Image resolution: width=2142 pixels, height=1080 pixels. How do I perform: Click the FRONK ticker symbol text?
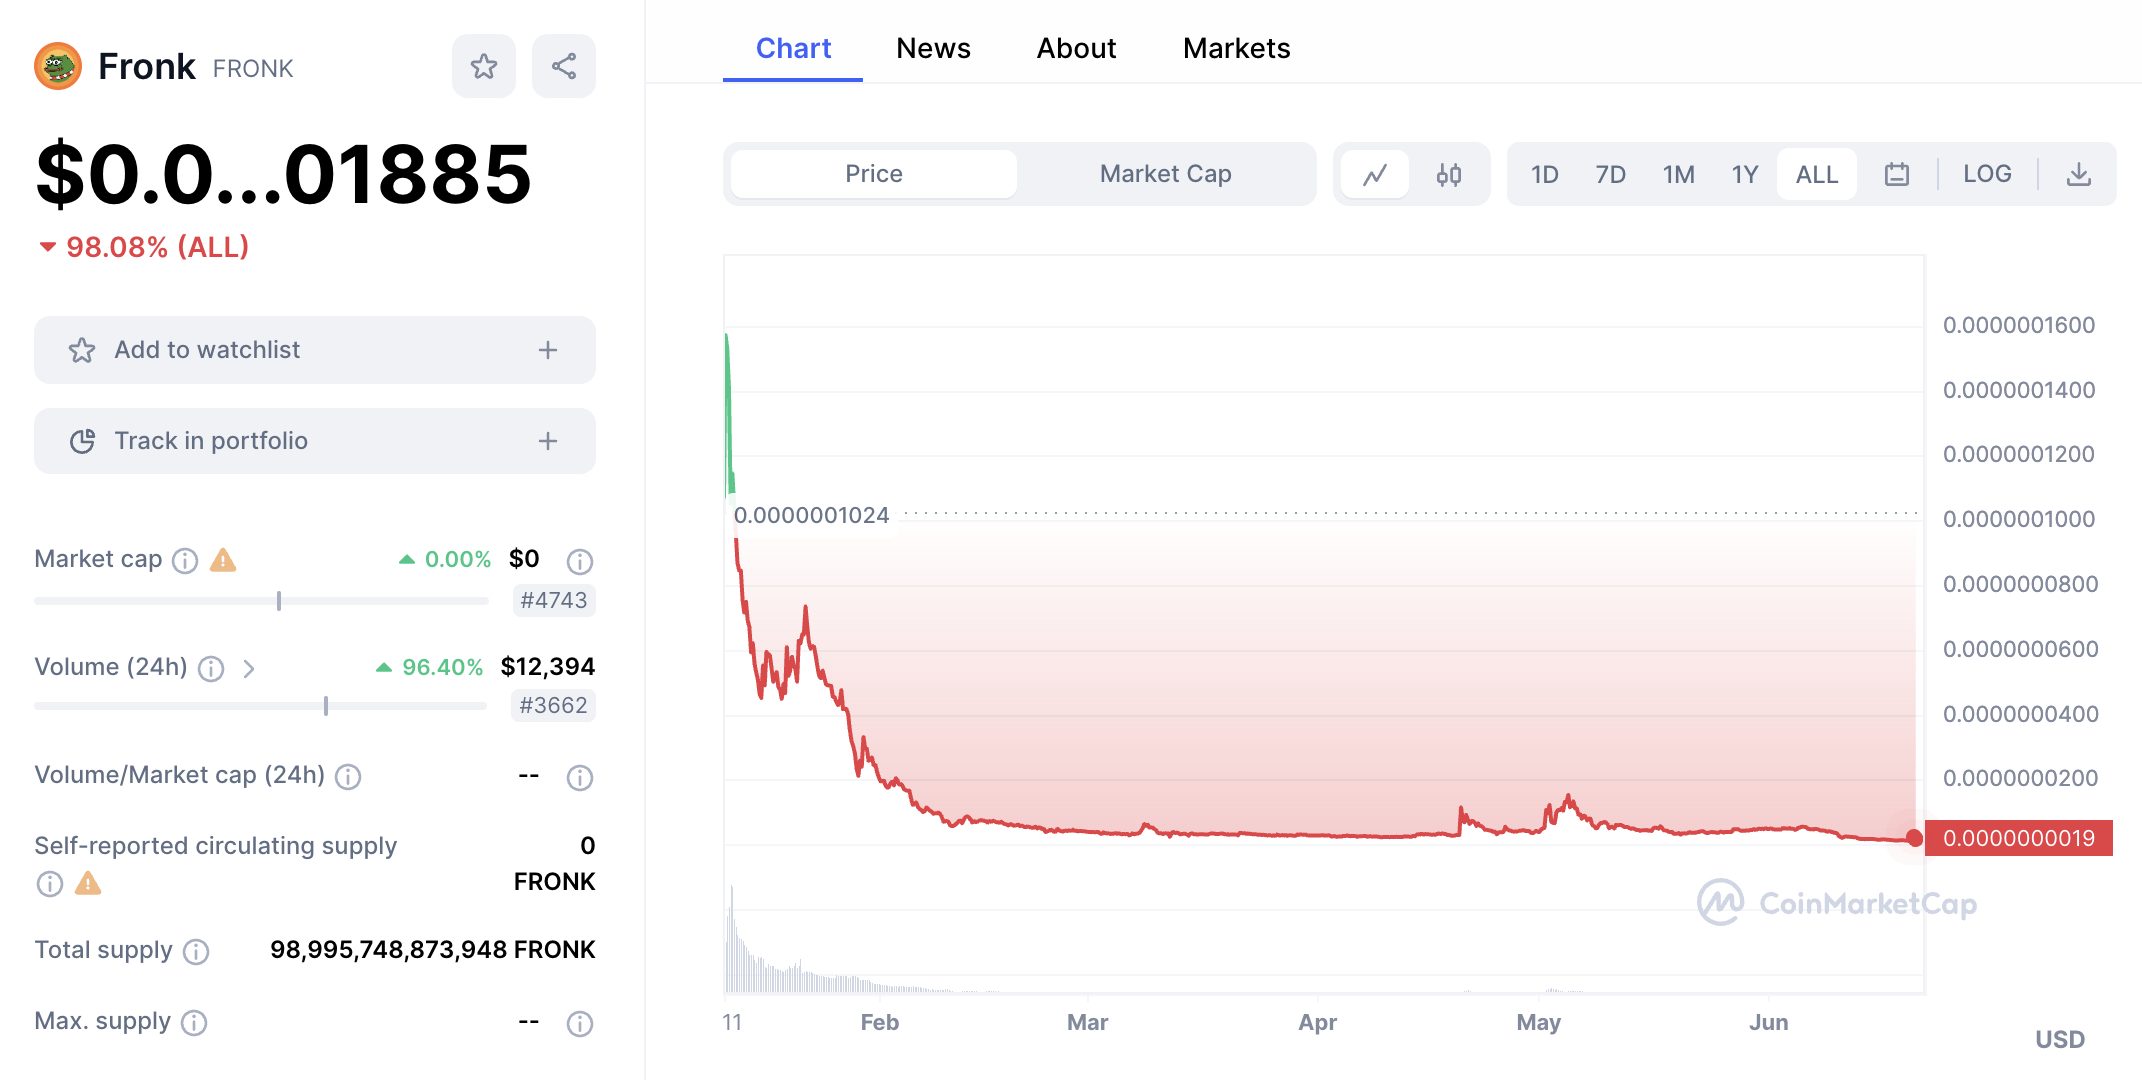(x=253, y=68)
